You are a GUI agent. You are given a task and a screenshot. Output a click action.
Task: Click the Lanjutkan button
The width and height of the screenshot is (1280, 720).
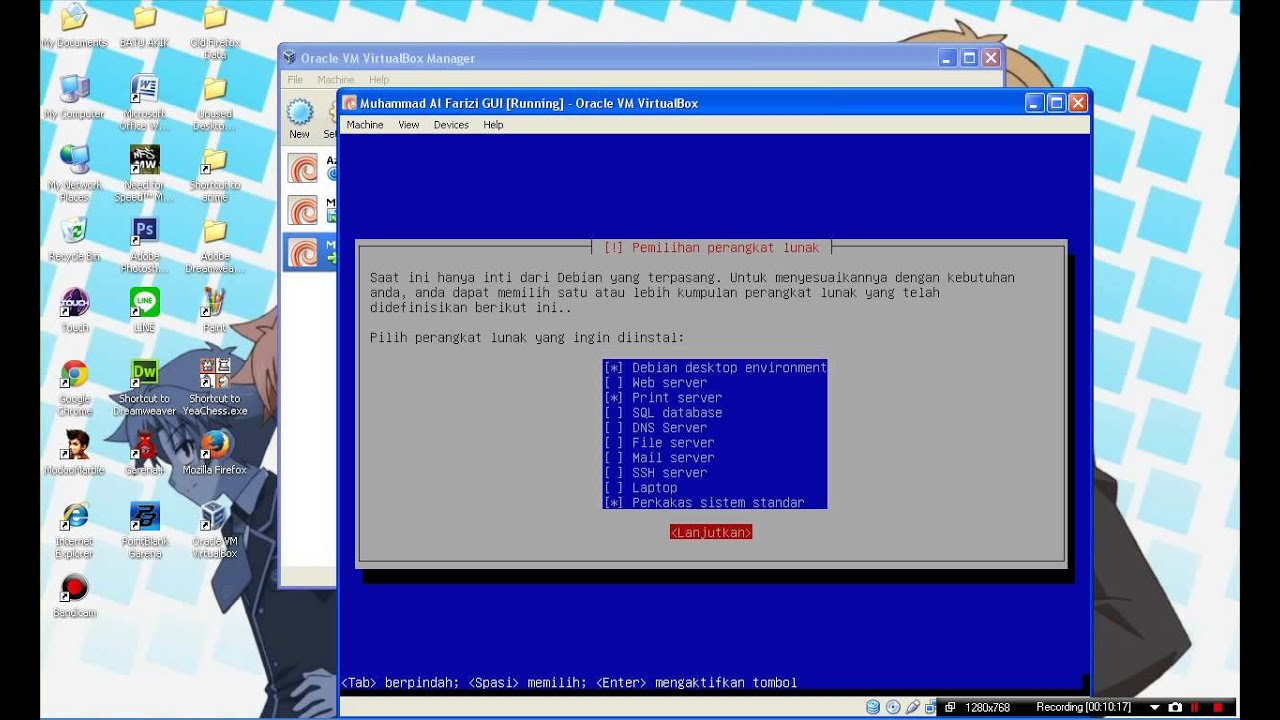point(711,533)
